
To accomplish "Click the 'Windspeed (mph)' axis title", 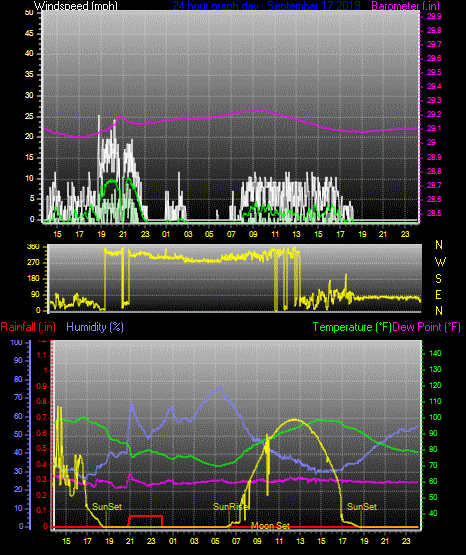I will click(x=76, y=5).
